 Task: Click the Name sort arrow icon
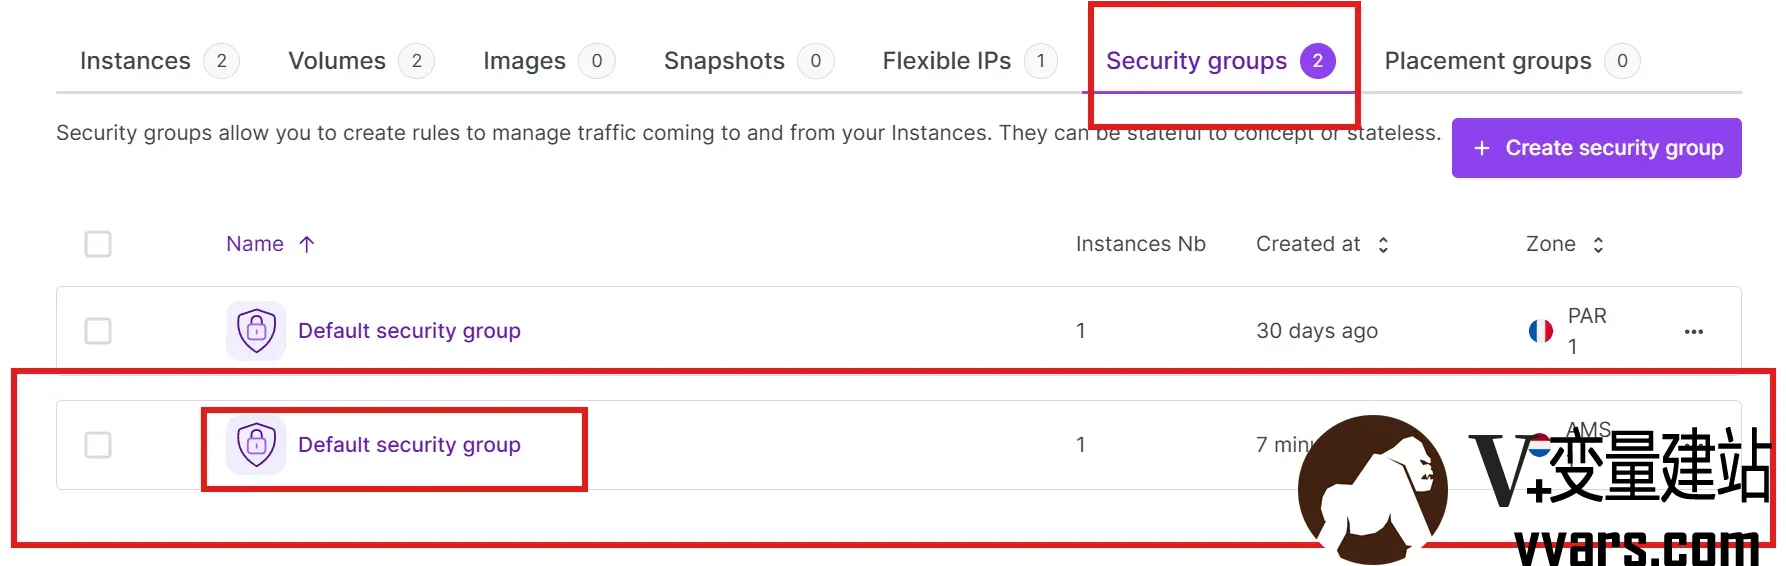point(307,244)
